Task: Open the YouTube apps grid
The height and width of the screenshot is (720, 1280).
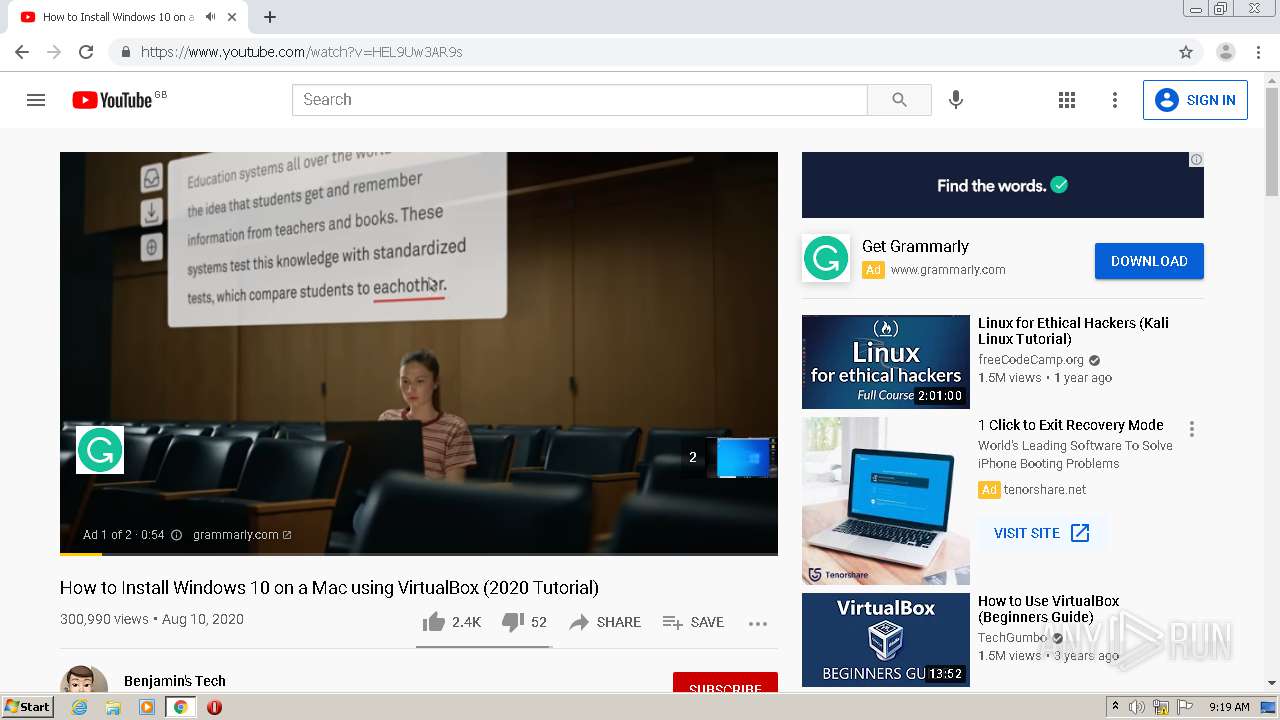Action: [x=1067, y=100]
